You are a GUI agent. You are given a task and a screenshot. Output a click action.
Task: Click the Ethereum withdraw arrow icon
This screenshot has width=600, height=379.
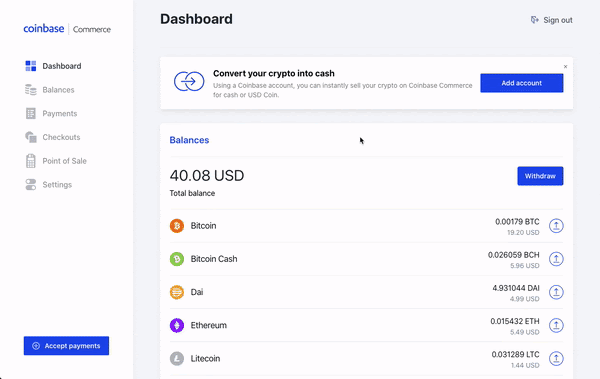pos(556,325)
